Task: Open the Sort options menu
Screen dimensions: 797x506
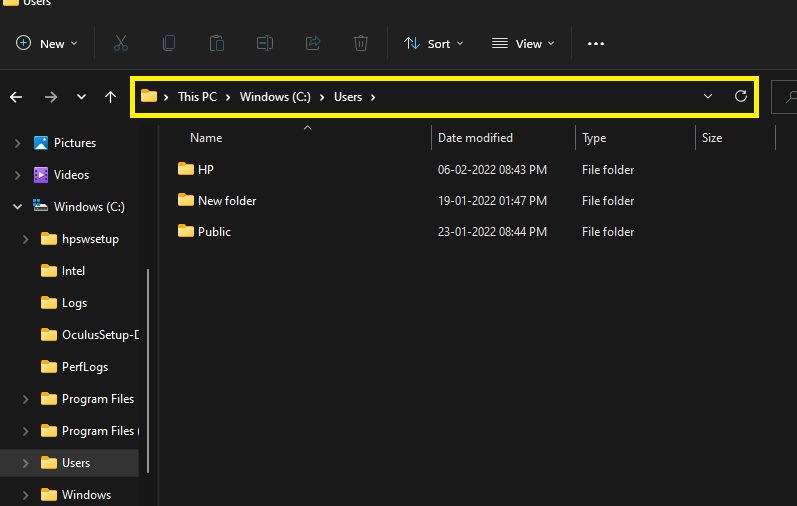Action: click(434, 43)
